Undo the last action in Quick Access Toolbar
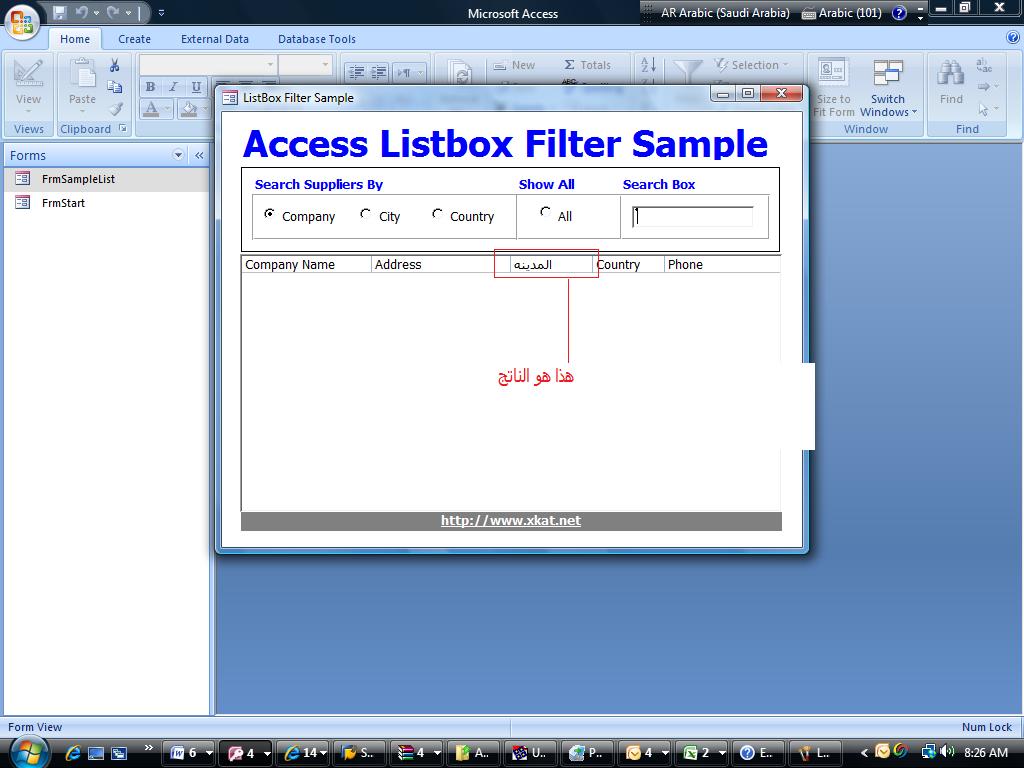Image resolution: width=1024 pixels, height=768 pixels. (x=81, y=12)
